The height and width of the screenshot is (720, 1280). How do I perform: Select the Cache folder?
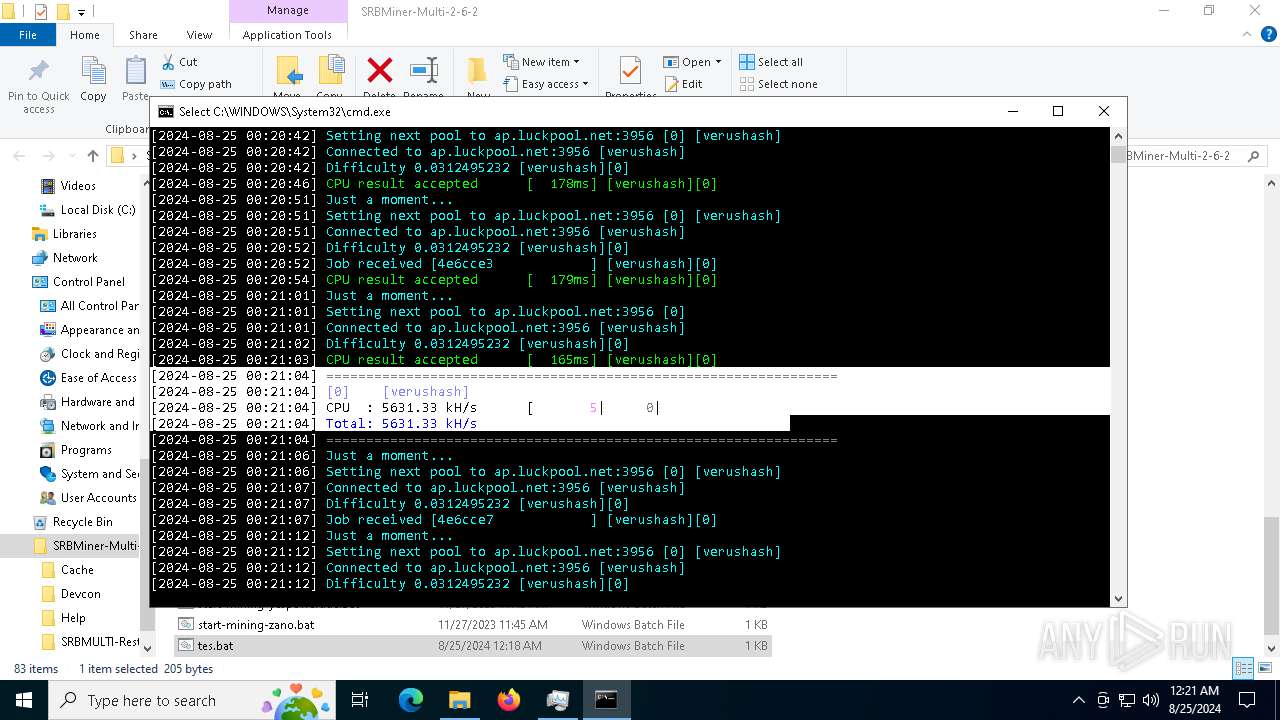point(77,570)
